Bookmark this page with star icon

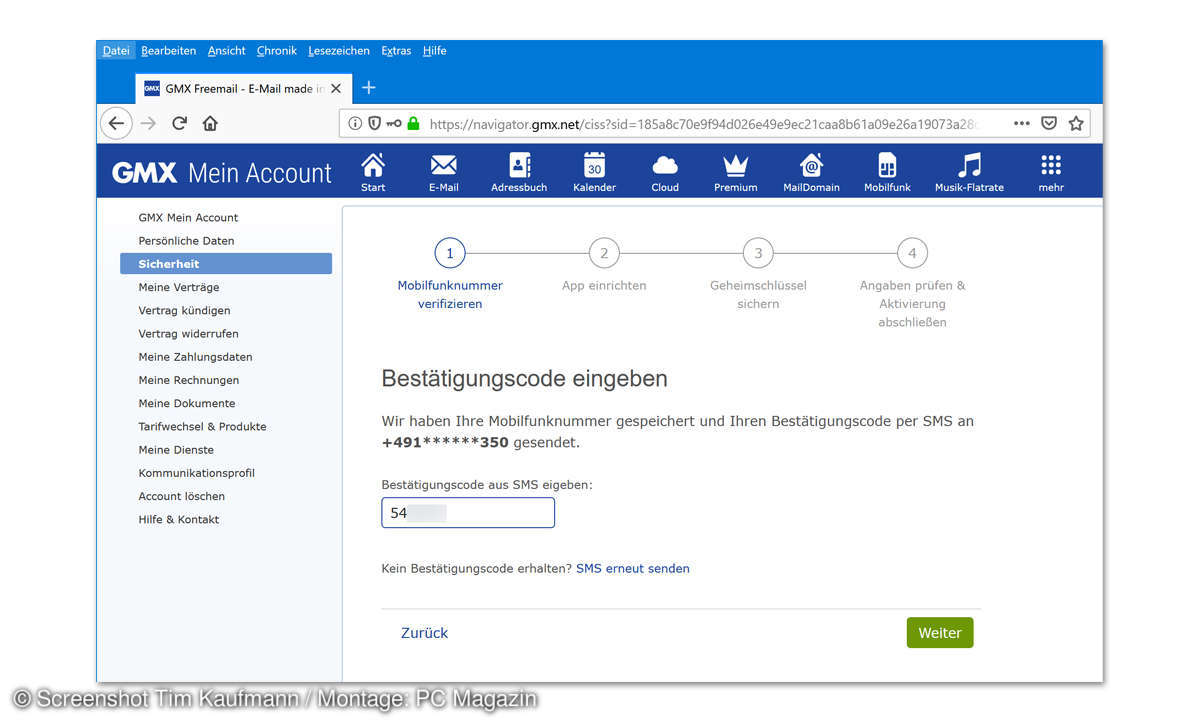[1076, 124]
